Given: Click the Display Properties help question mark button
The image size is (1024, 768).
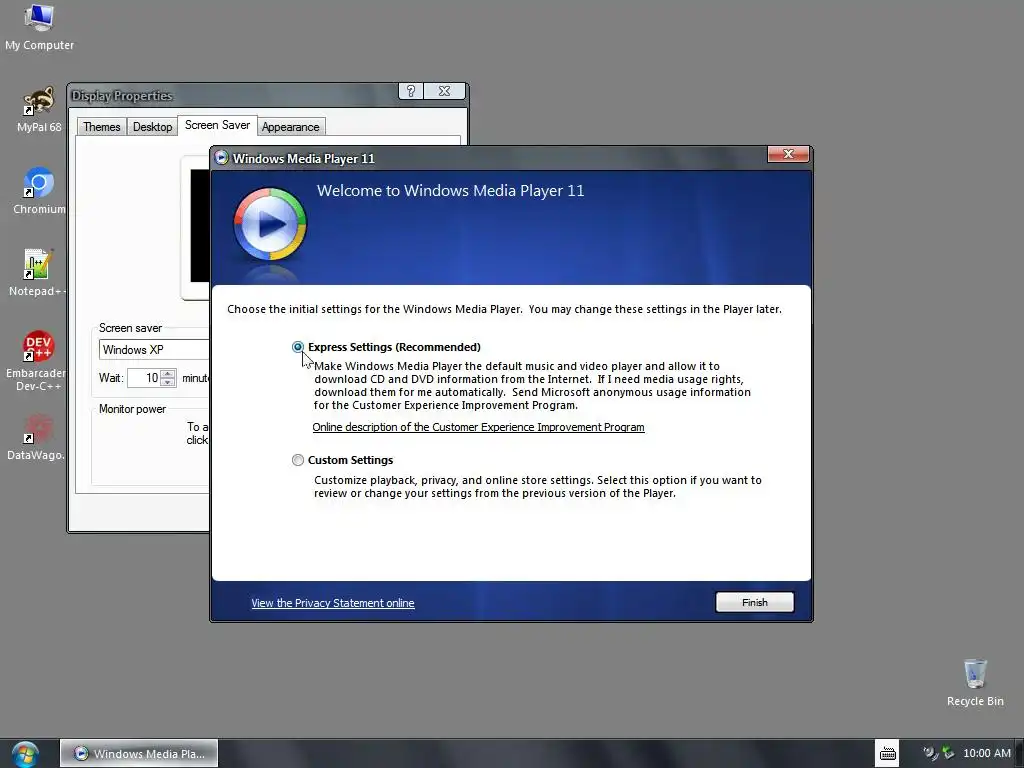Looking at the screenshot, I should click(411, 91).
